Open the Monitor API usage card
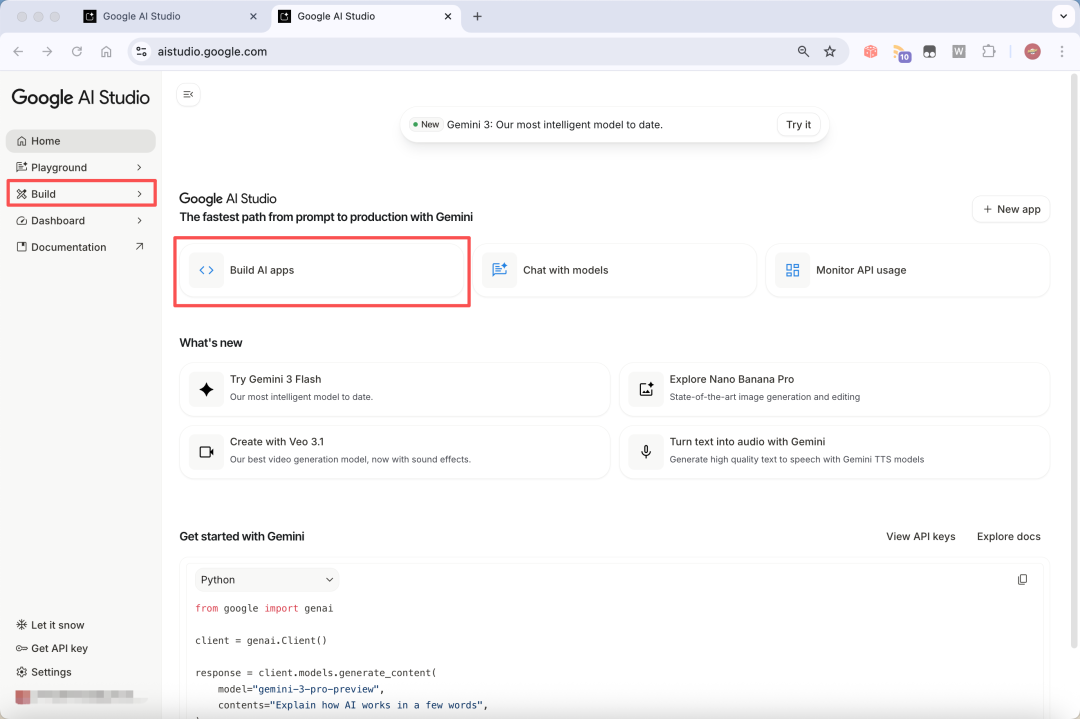Image resolution: width=1080 pixels, height=719 pixels. pyautogui.click(x=908, y=270)
